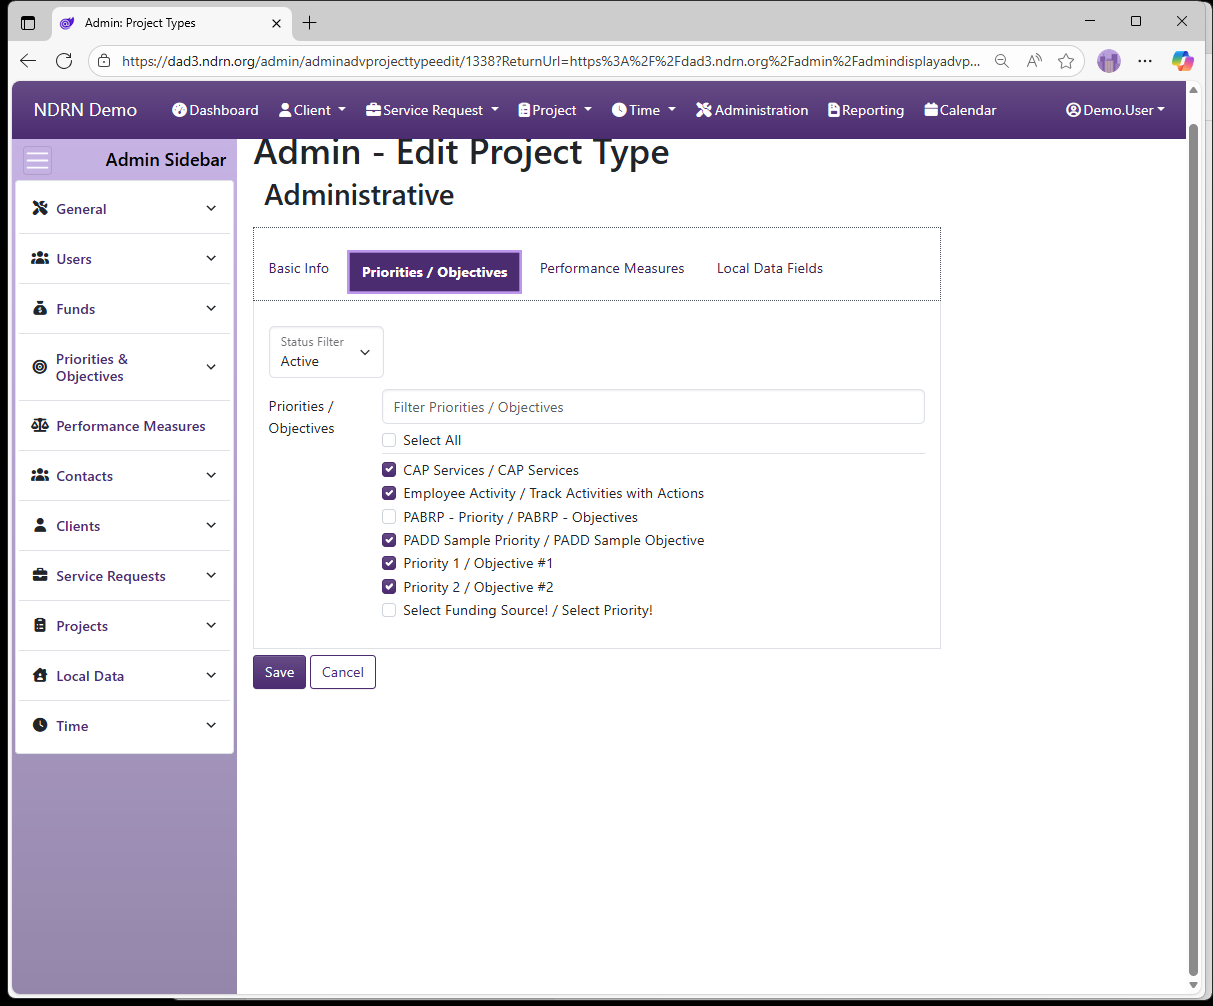Uncheck Priority 2 / Objective #2

tap(389, 587)
